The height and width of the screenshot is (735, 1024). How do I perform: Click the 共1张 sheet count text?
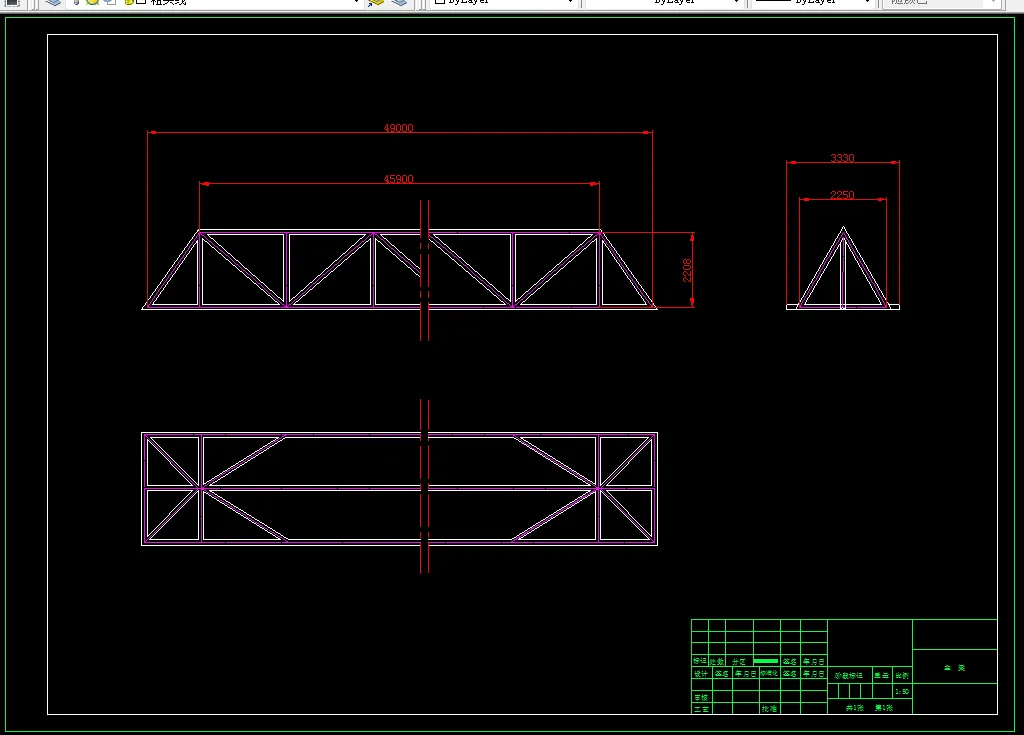click(855, 708)
